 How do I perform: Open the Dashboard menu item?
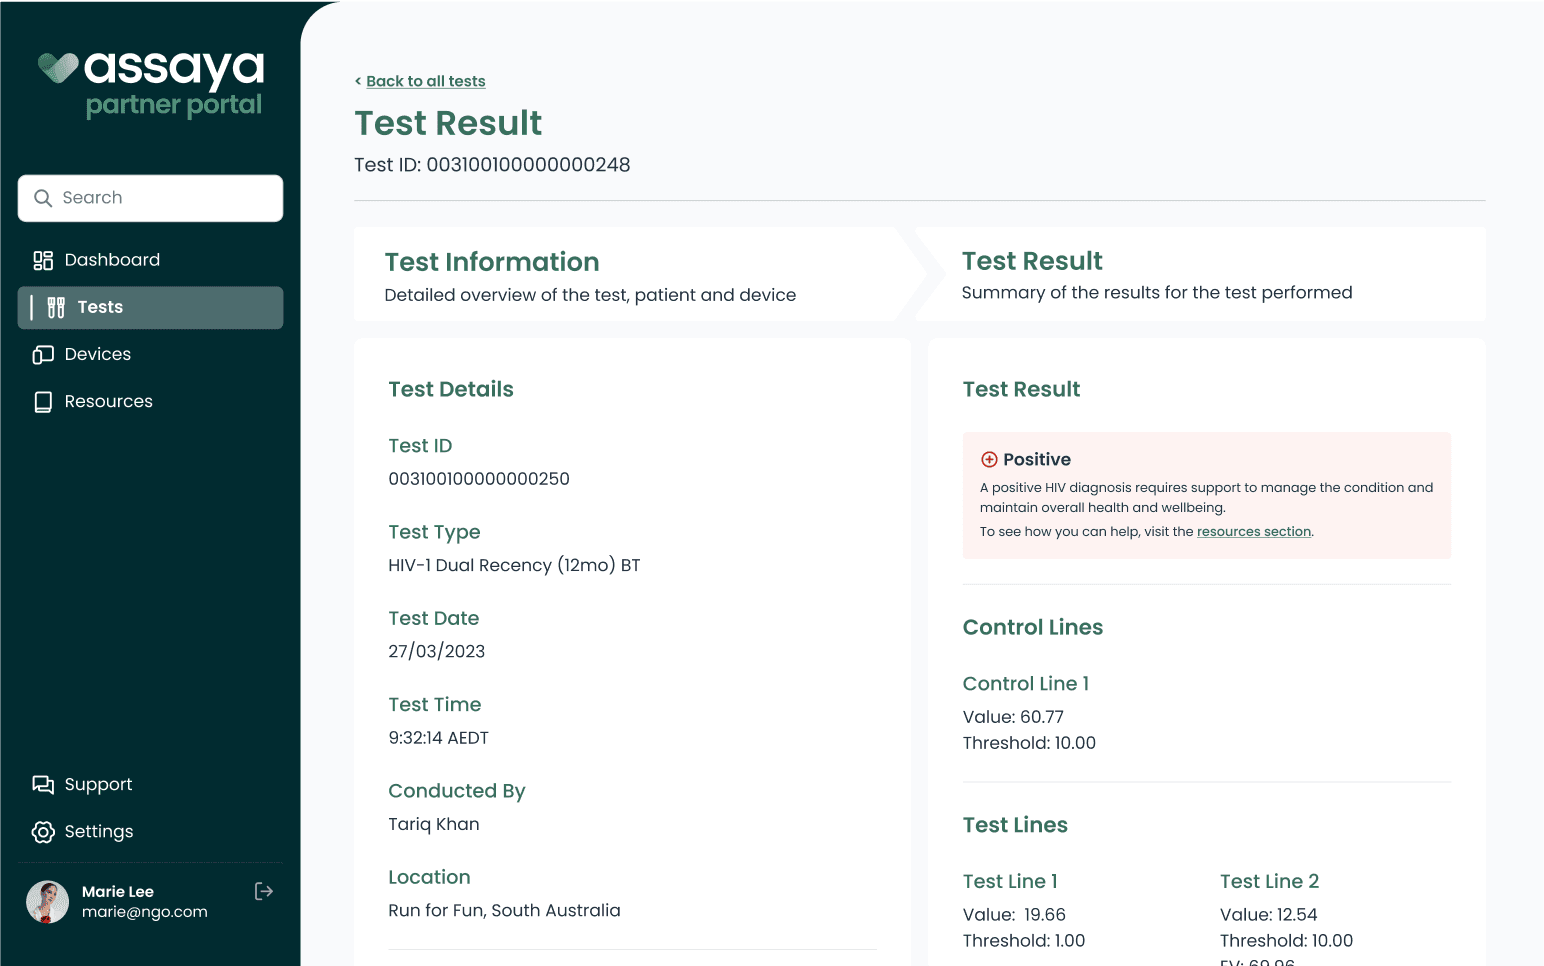pyautogui.click(x=112, y=260)
